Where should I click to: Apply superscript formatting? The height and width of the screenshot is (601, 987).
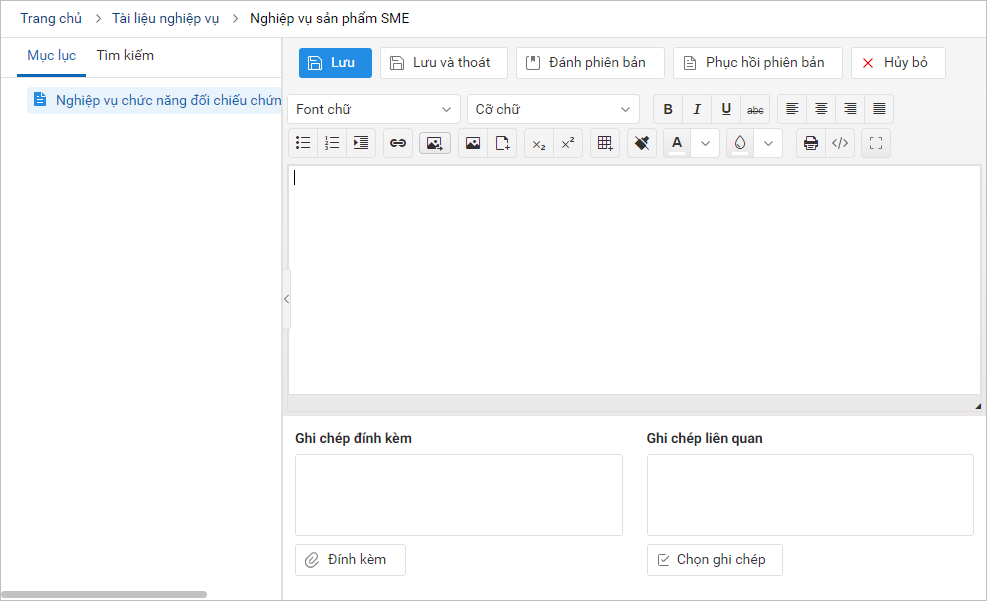(x=568, y=143)
